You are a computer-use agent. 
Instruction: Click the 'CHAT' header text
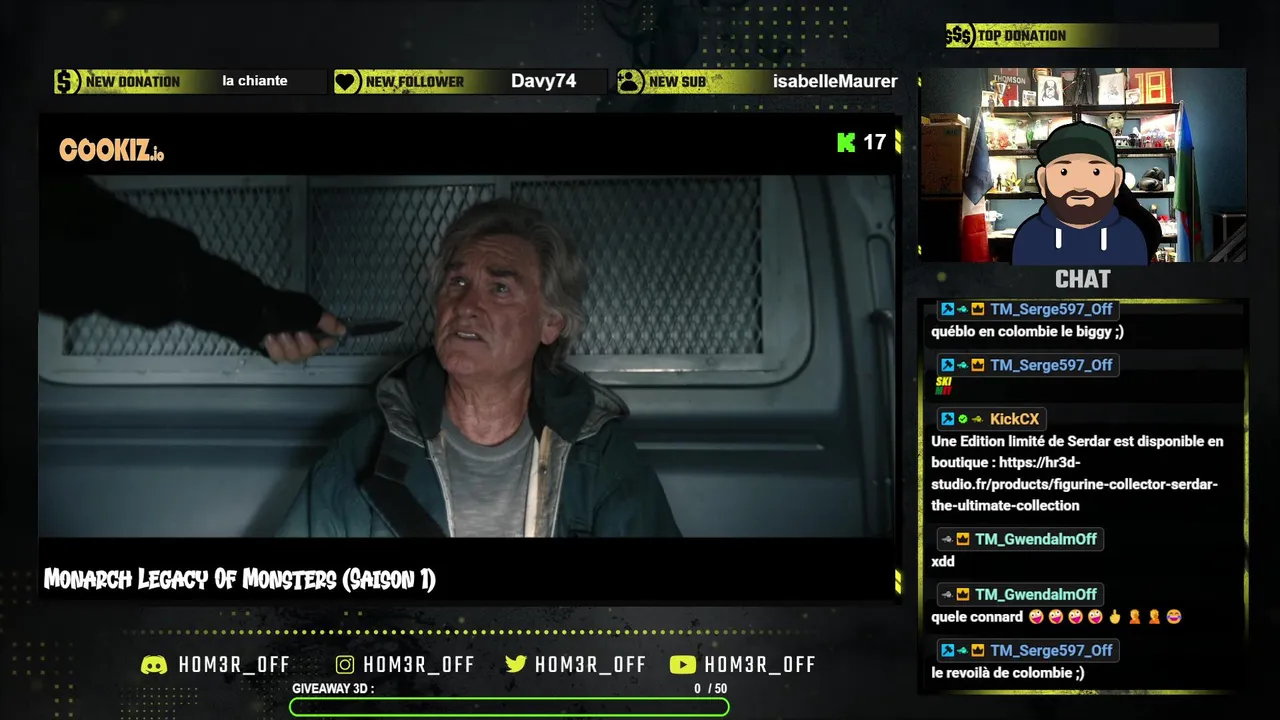tap(1083, 279)
